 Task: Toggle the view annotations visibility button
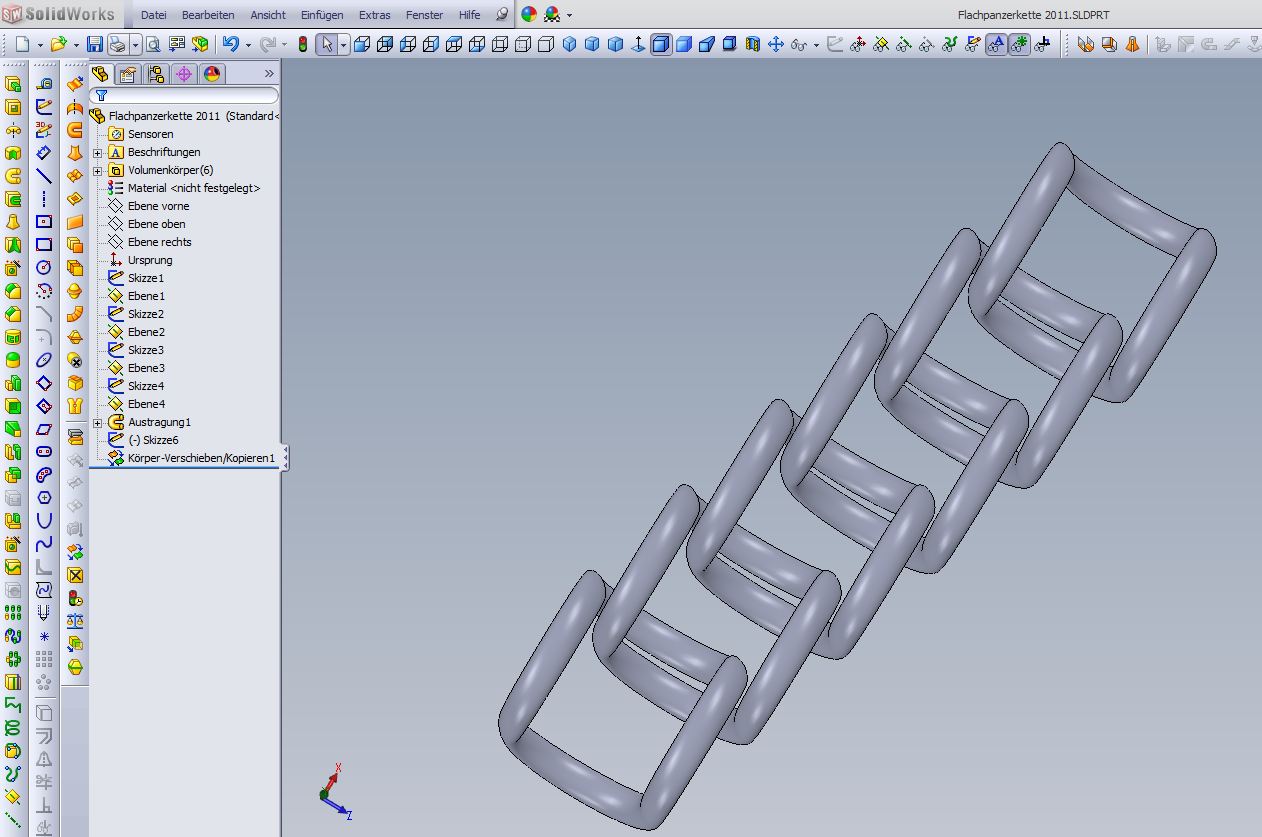(x=996, y=44)
